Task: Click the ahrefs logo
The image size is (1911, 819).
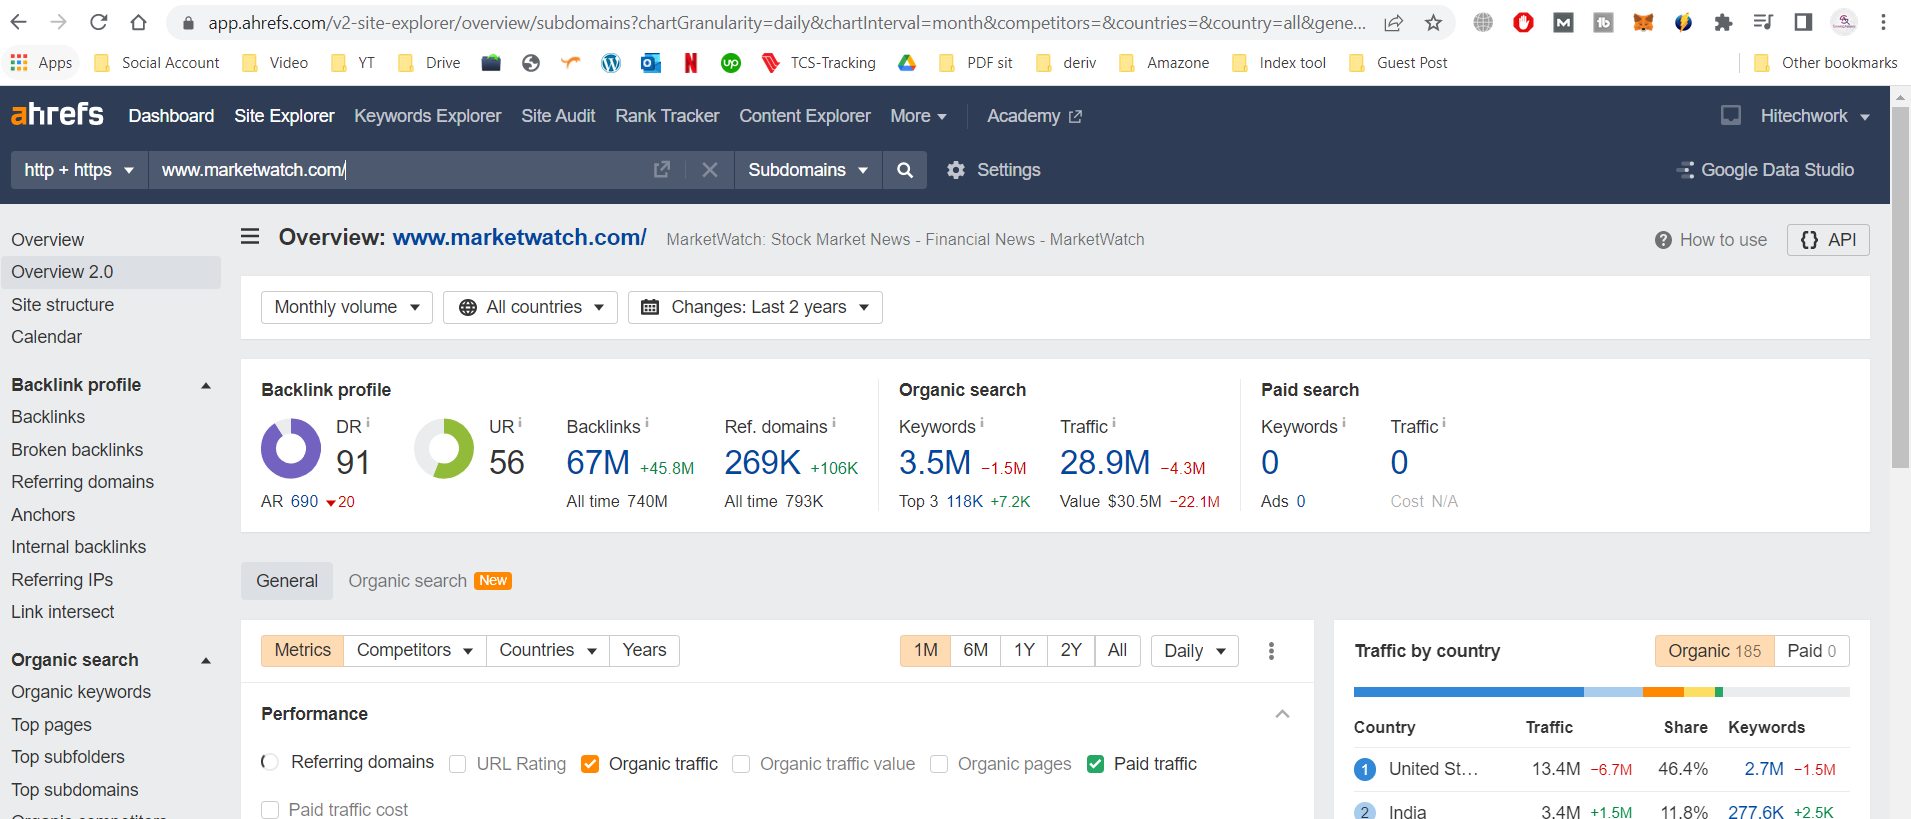Action: tap(57, 115)
